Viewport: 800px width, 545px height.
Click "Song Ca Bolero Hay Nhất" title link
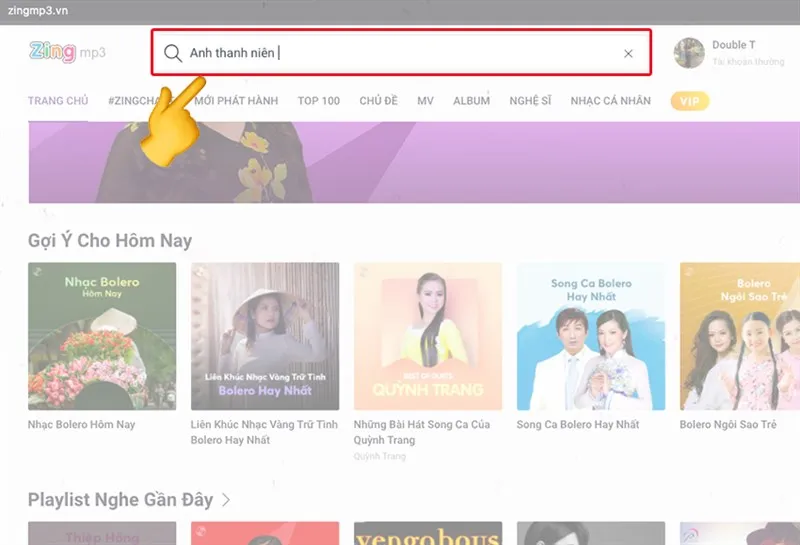pos(578,425)
